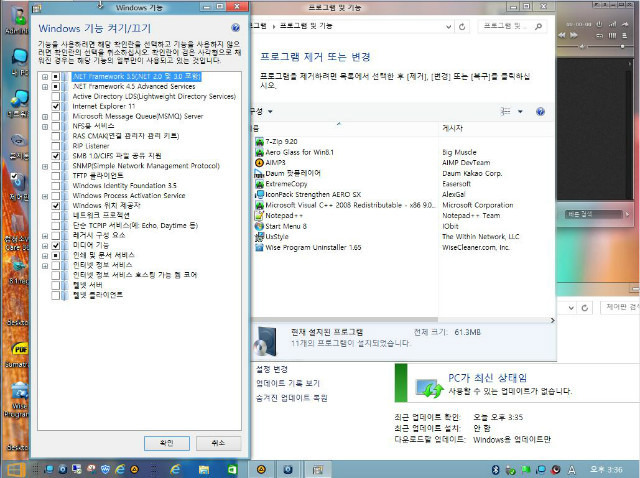Click the Programs and Features breadcrumb
Screen dimensions: 640x478
point(306,26)
